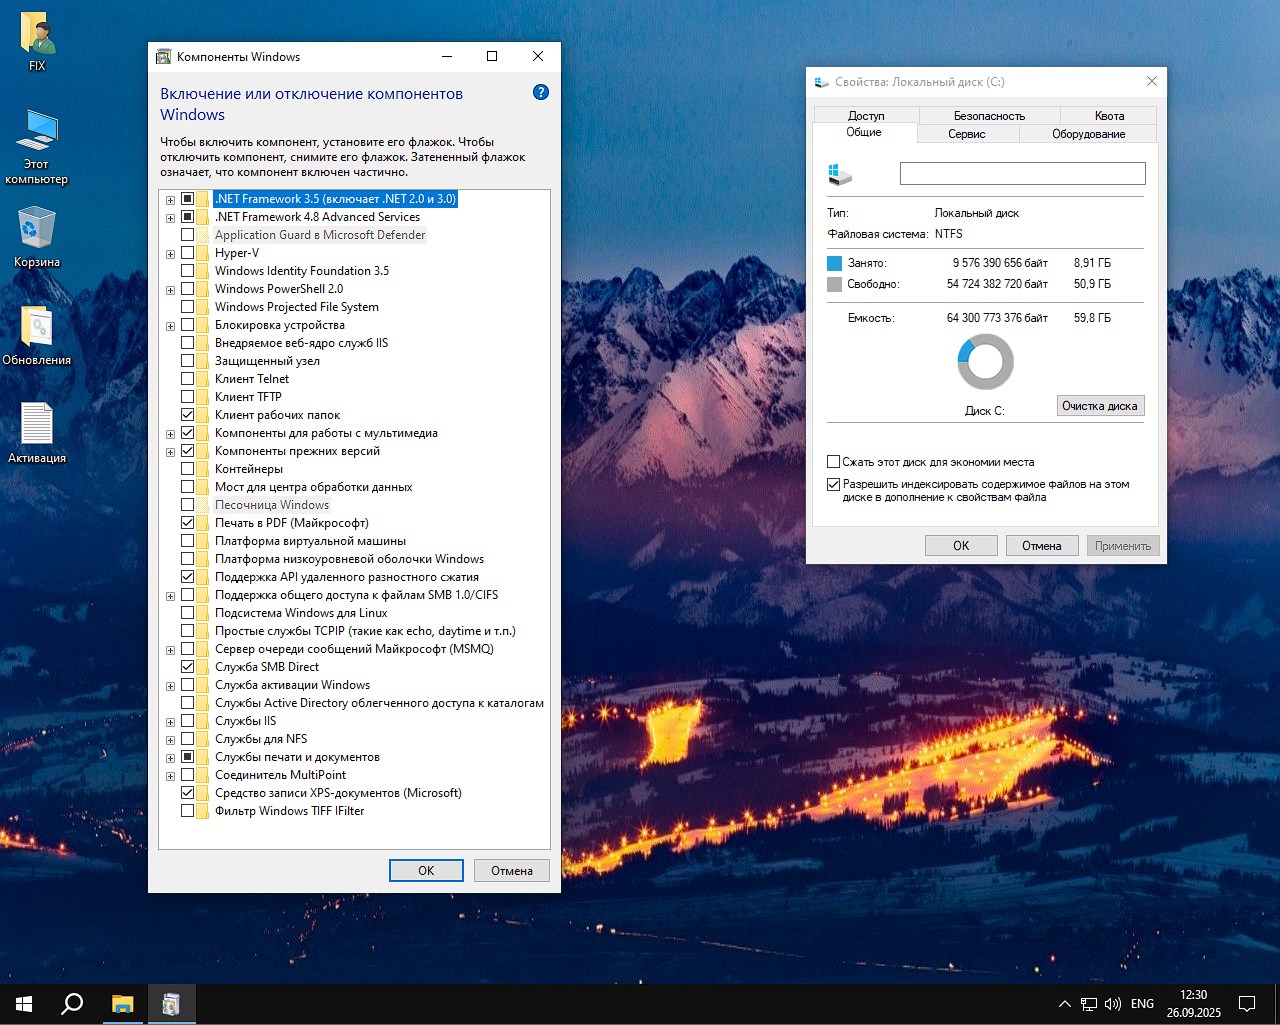Expand .NET Framework 3.5 tree node
The width and height of the screenshot is (1280, 1025).
click(x=170, y=200)
